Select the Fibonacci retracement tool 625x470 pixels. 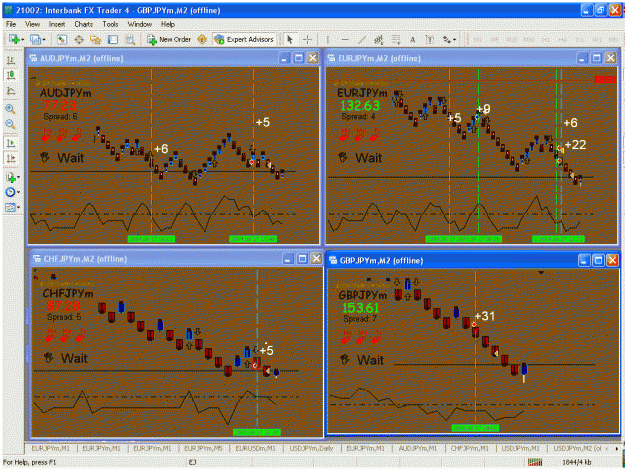396,39
